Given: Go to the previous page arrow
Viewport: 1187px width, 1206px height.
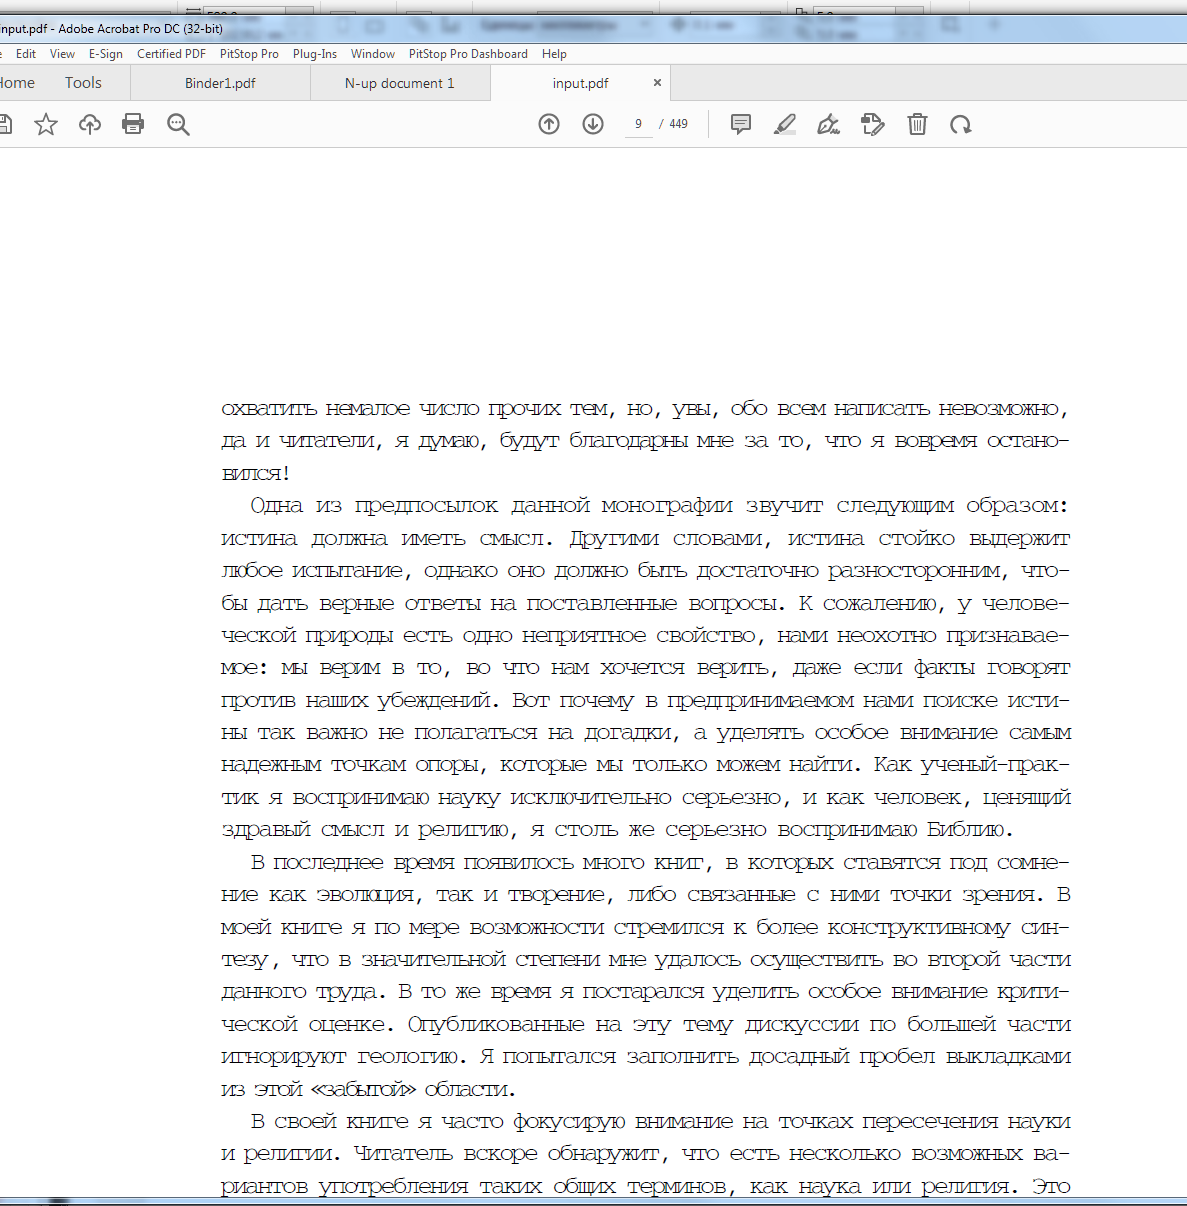Looking at the screenshot, I should (x=549, y=124).
